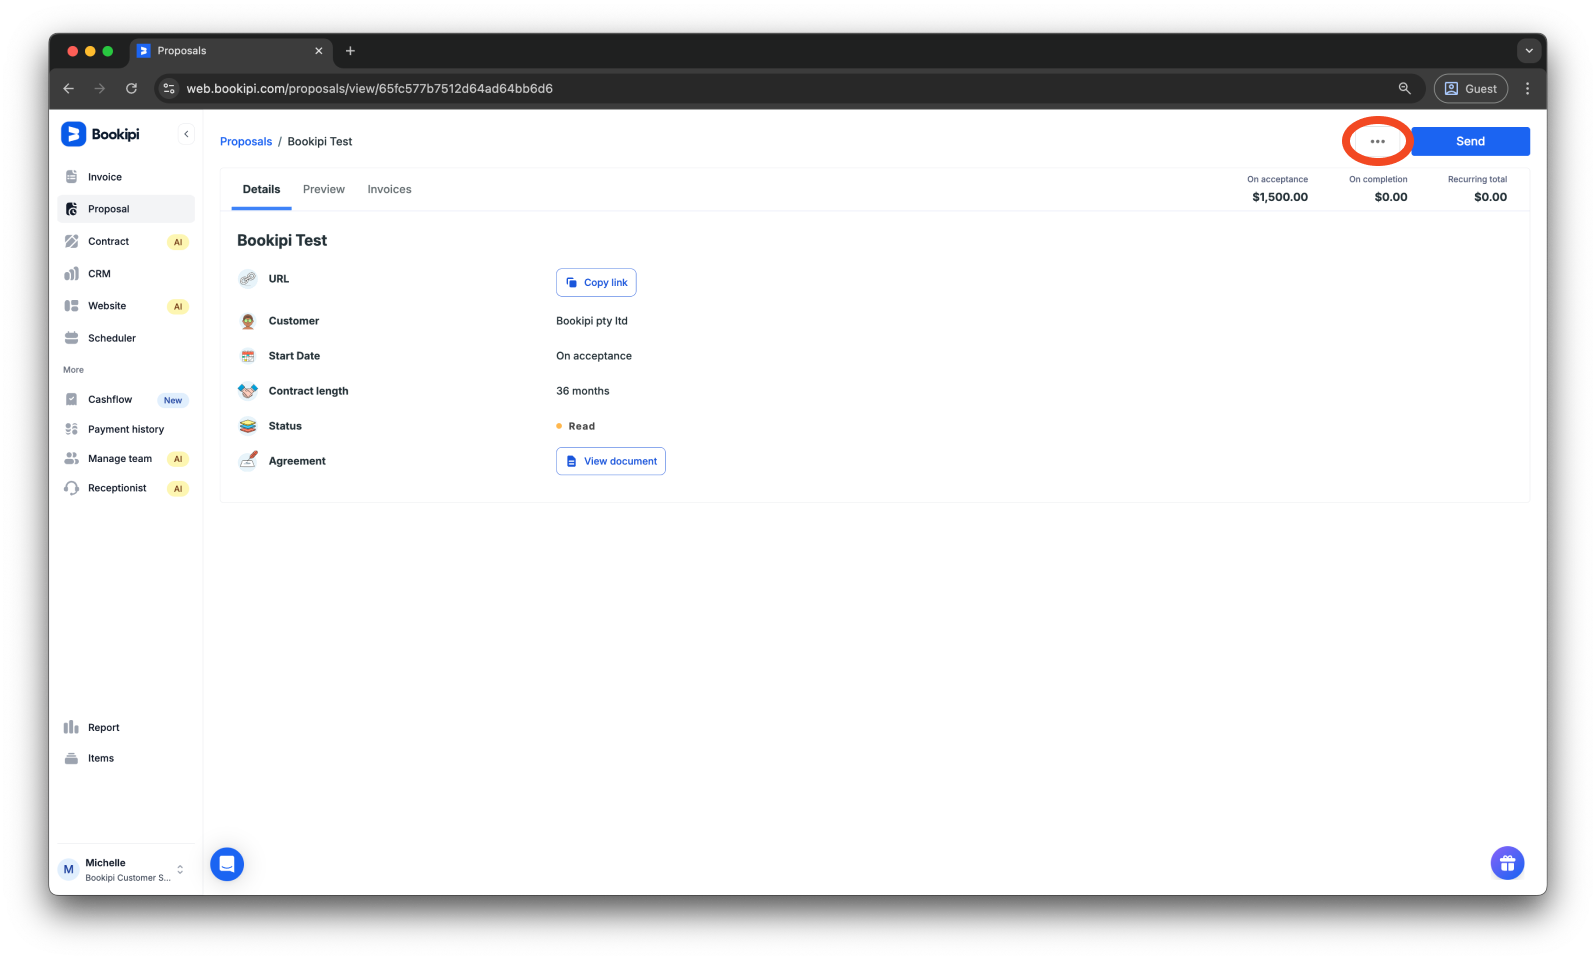
Task: Click the View document button
Action: pyautogui.click(x=611, y=461)
